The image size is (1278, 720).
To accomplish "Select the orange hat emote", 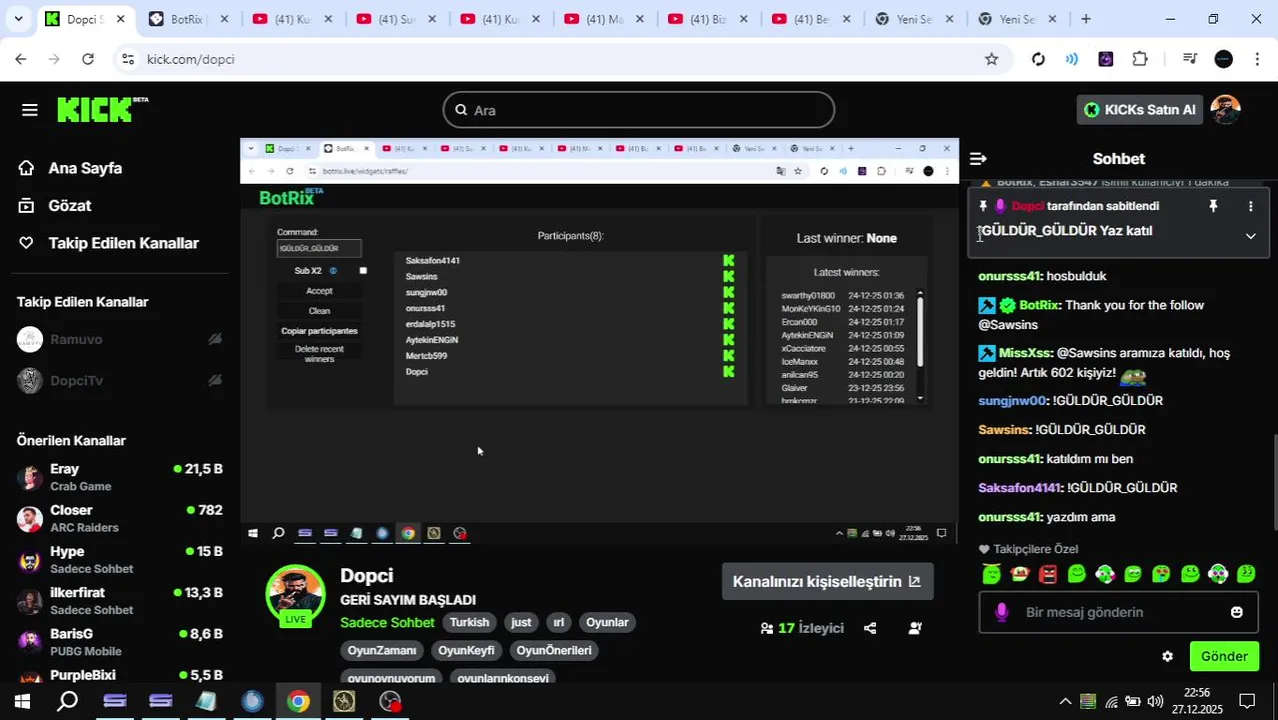I will 1019,574.
